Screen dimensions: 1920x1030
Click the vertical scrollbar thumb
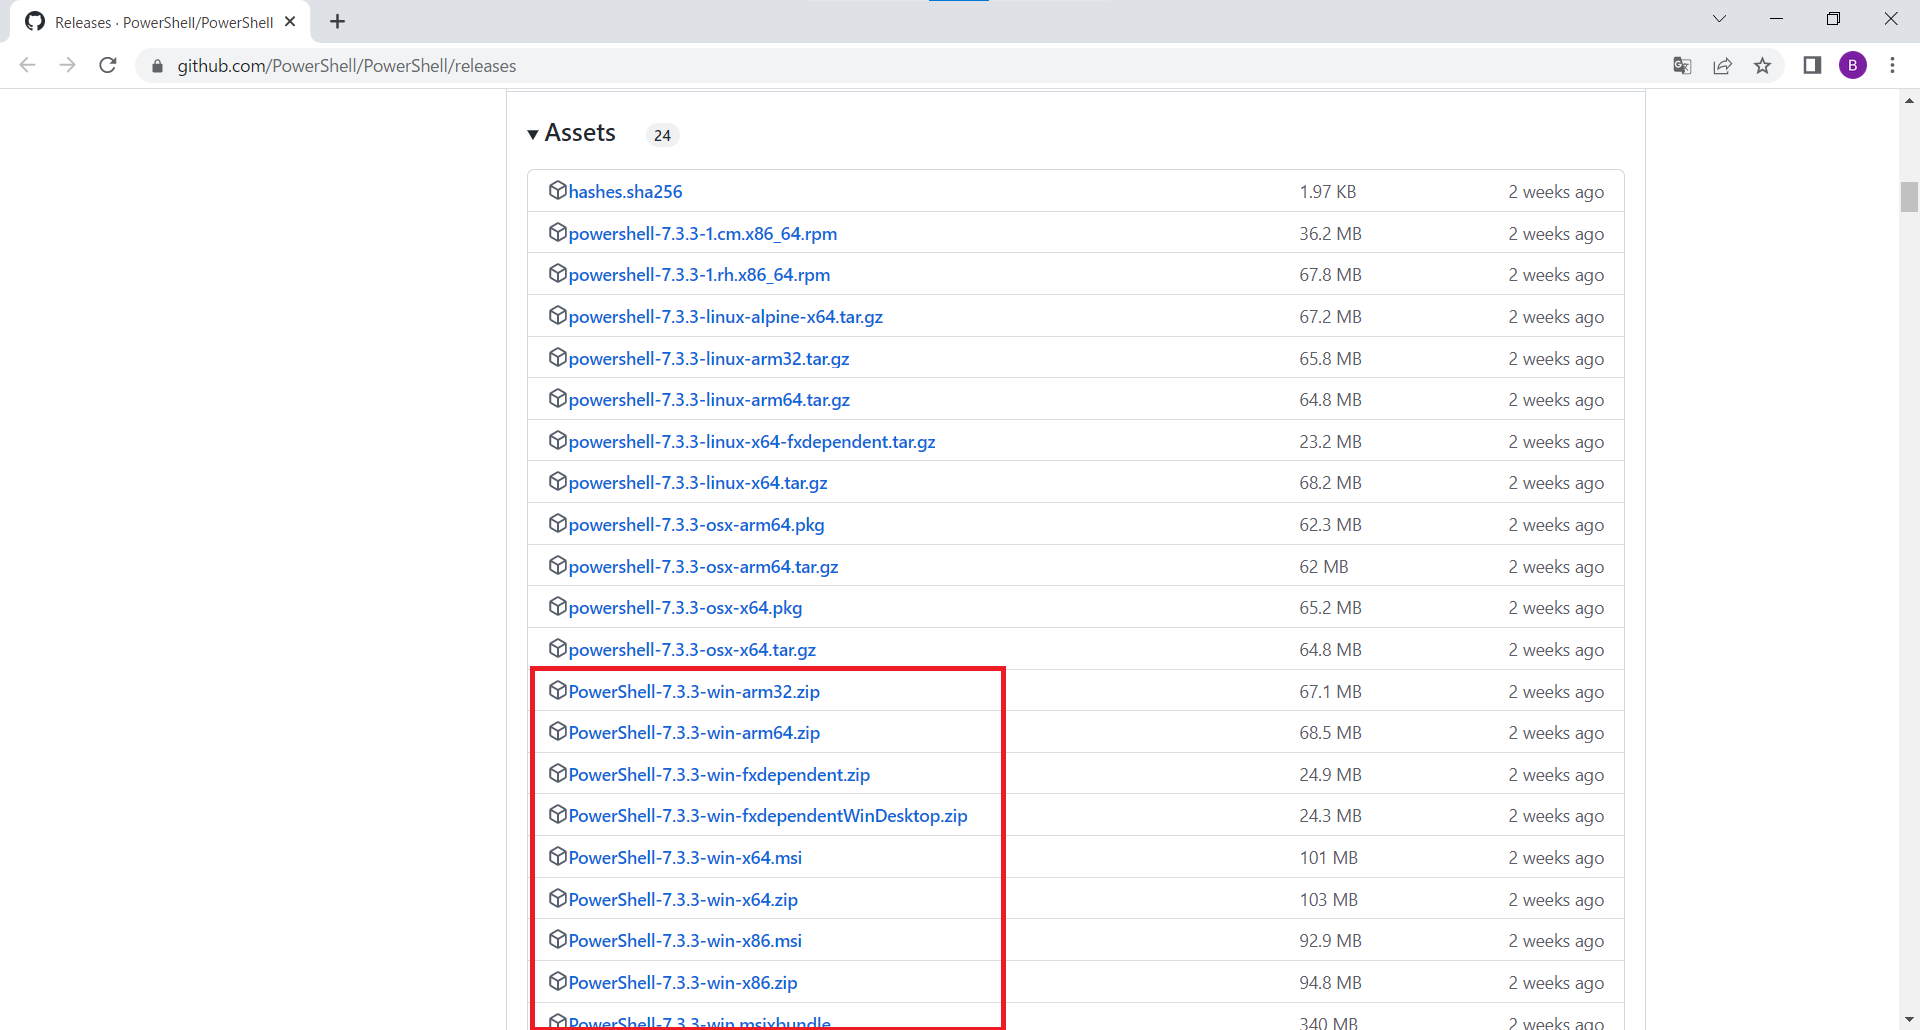[1909, 196]
